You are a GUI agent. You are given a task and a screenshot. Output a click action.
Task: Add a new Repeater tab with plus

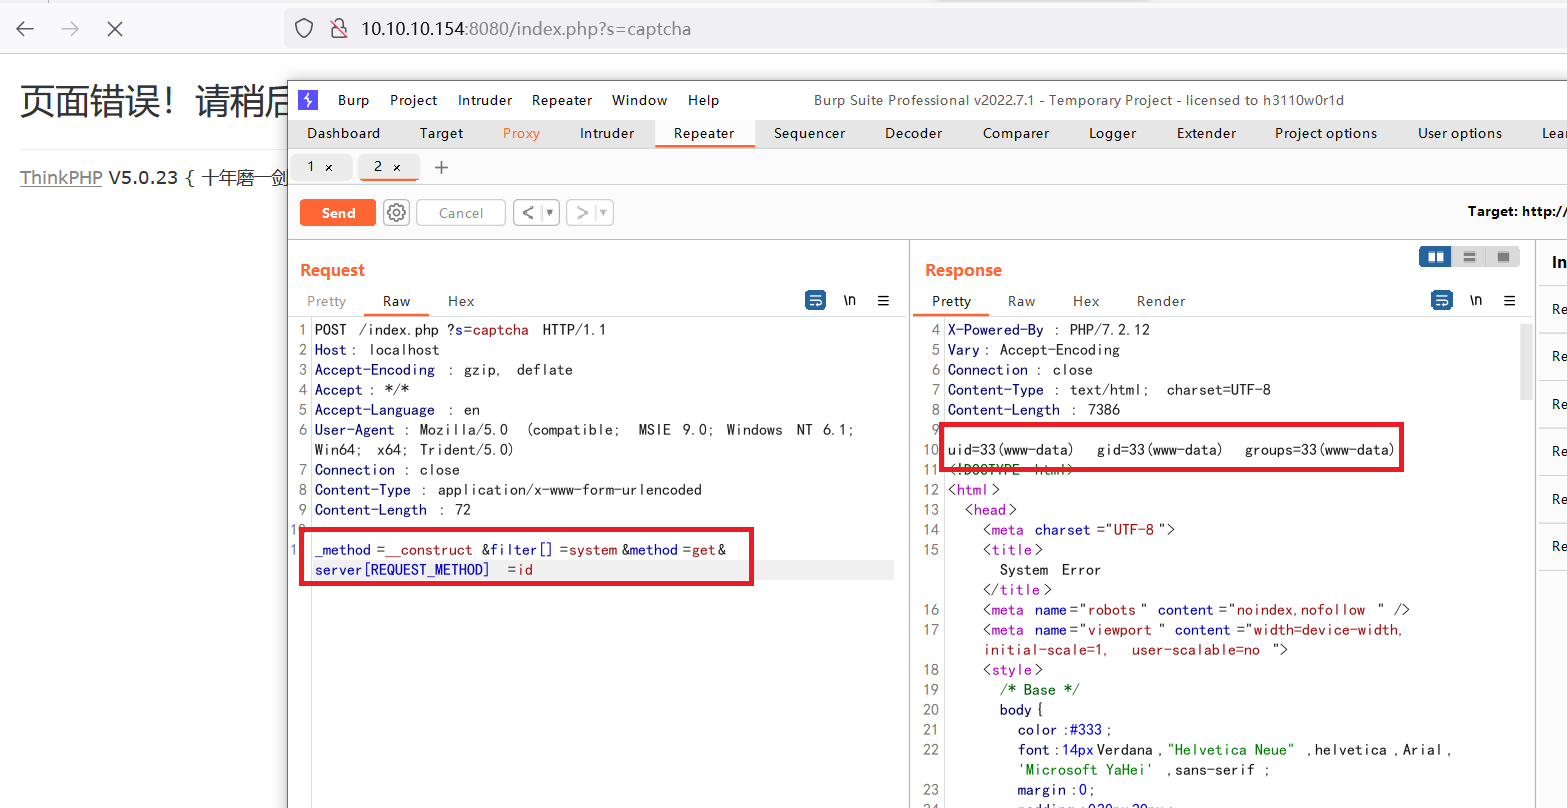pos(441,167)
